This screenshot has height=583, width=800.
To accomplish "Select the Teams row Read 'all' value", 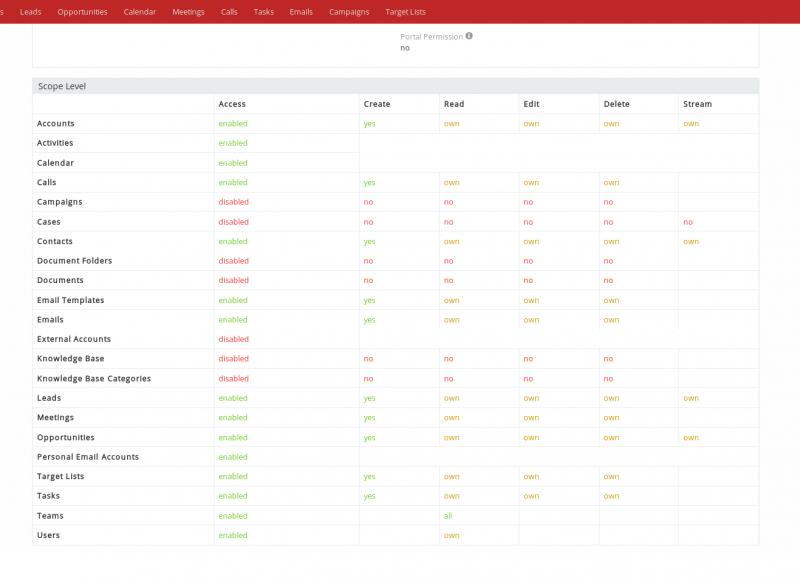I will point(448,516).
